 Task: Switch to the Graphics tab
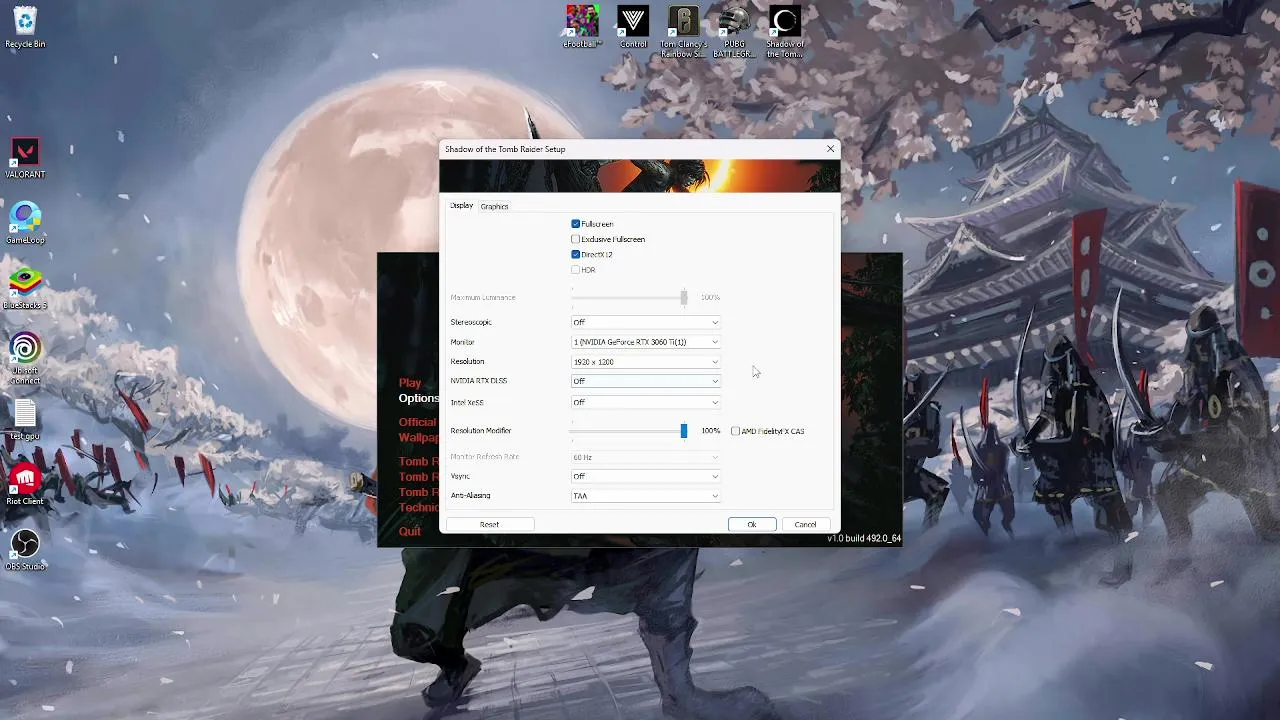point(494,206)
